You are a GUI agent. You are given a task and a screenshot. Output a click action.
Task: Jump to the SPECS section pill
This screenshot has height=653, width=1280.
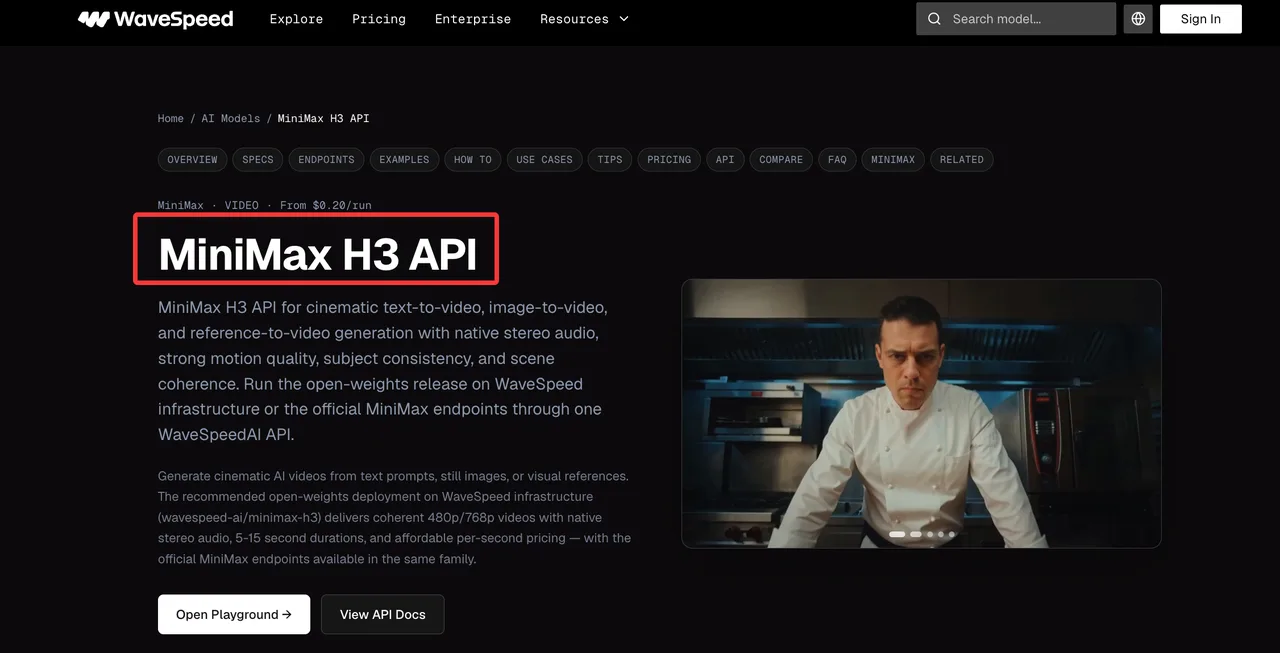(258, 159)
